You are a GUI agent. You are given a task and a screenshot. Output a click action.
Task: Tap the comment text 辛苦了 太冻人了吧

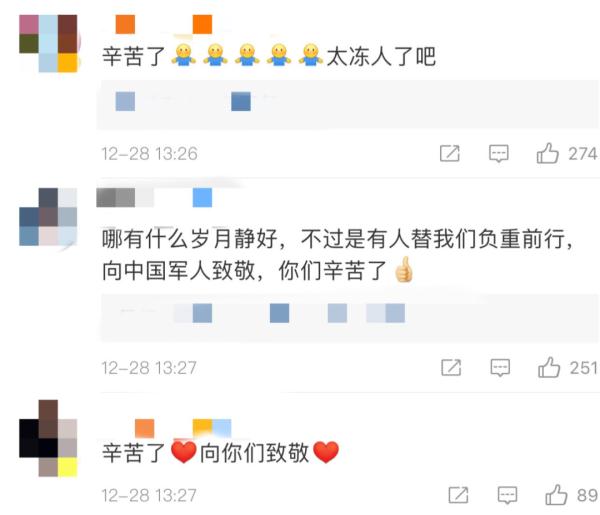point(269,56)
